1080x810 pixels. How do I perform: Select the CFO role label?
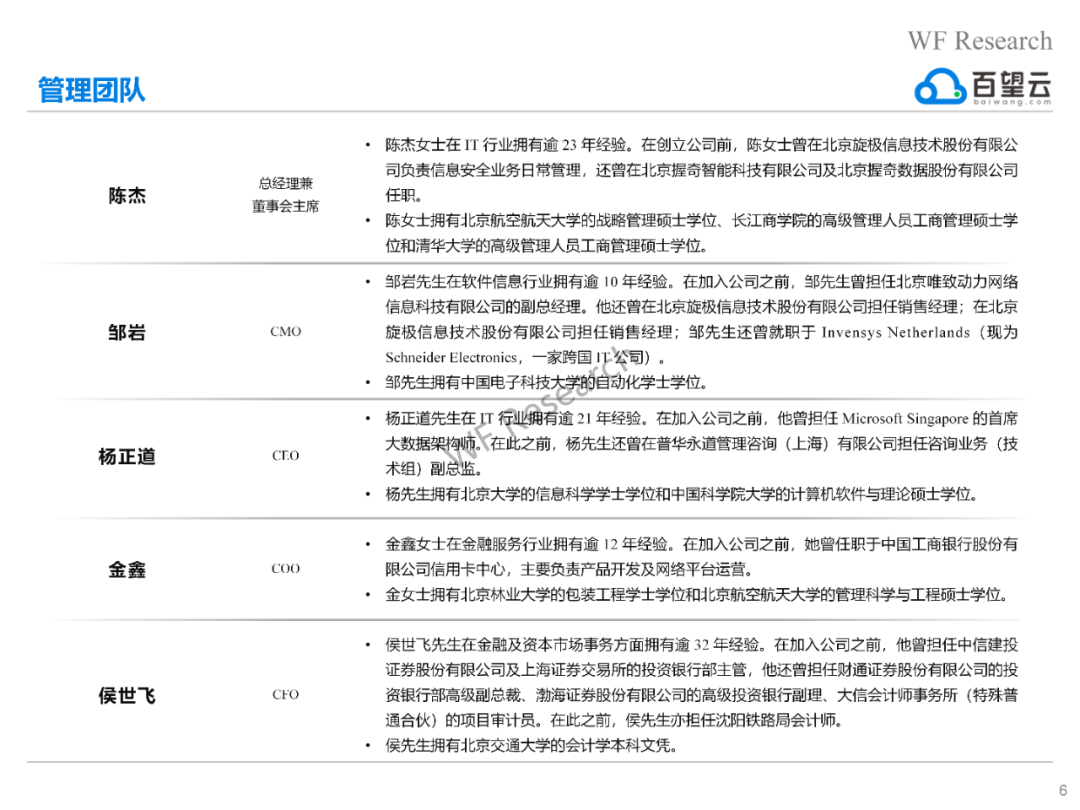285,694
